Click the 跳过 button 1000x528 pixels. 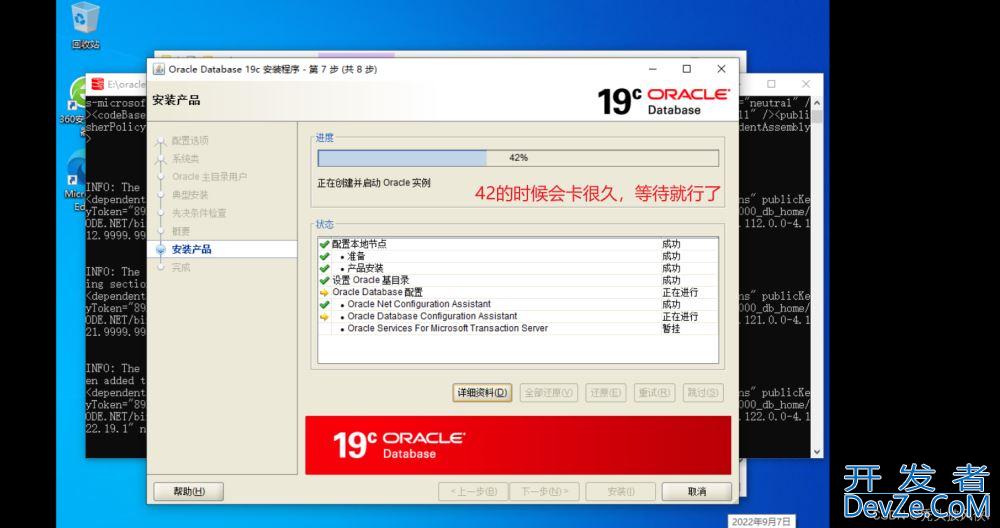[x=703, y=393]
